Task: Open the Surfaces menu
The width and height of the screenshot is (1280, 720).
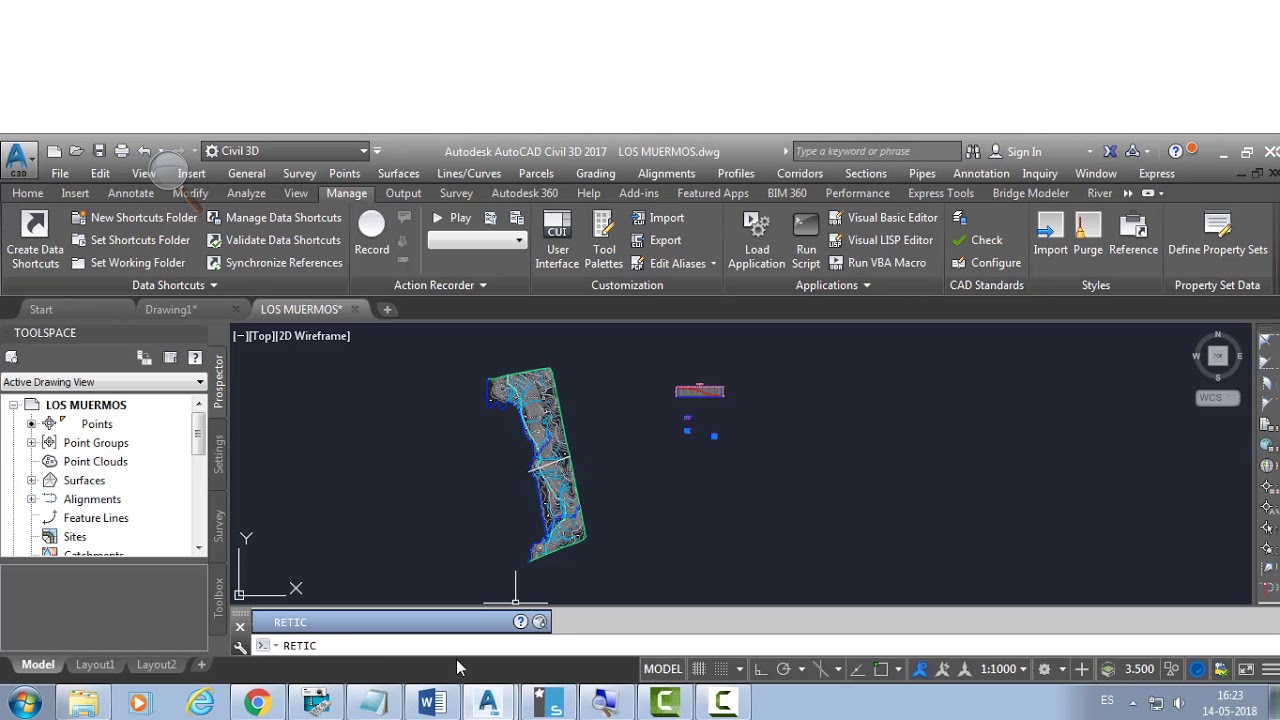Action: [398, 173]
